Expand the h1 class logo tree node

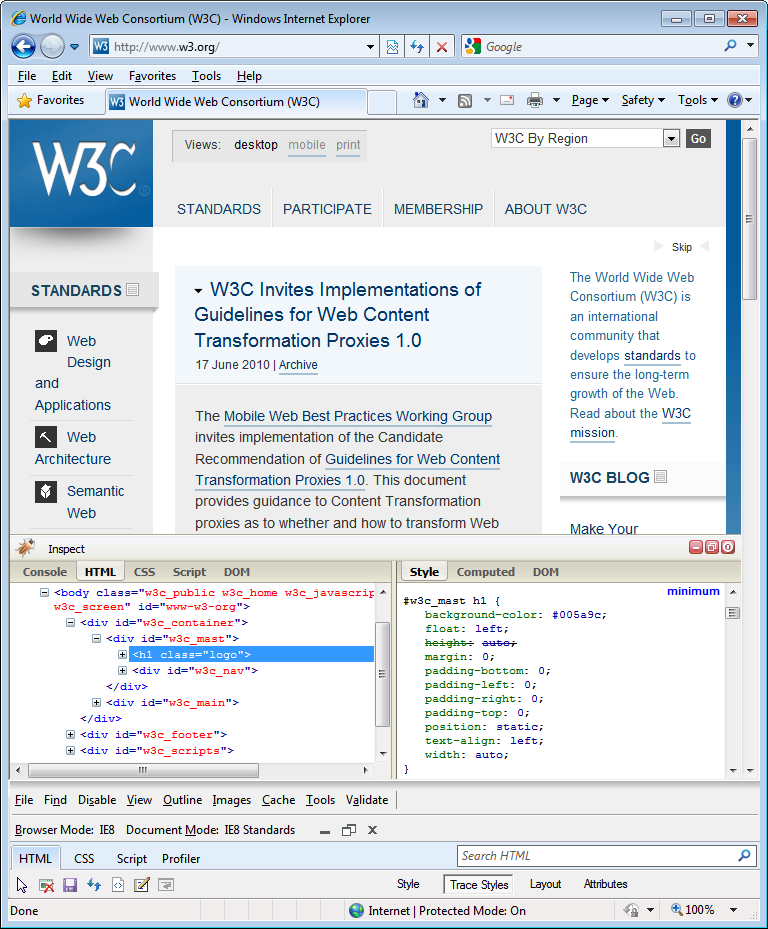tap(122, 654)
